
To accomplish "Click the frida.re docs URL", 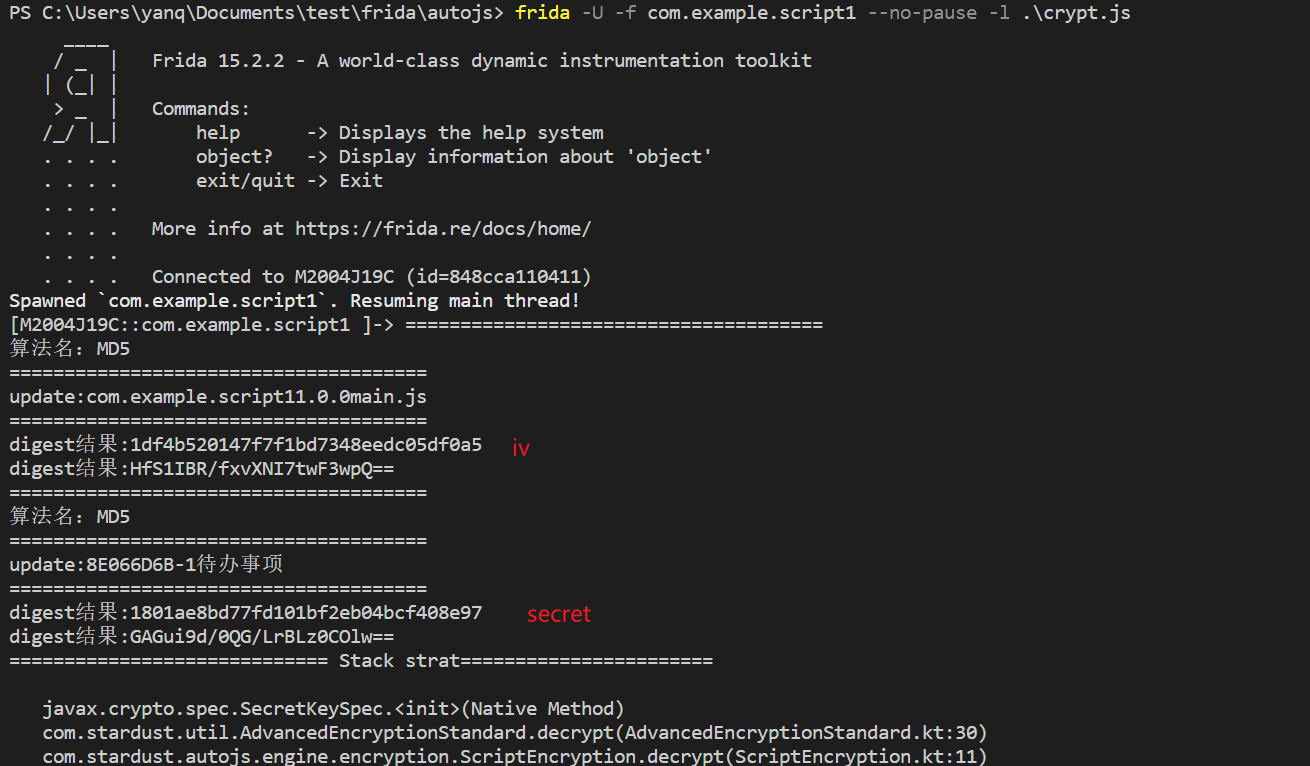I will [443, 229].
